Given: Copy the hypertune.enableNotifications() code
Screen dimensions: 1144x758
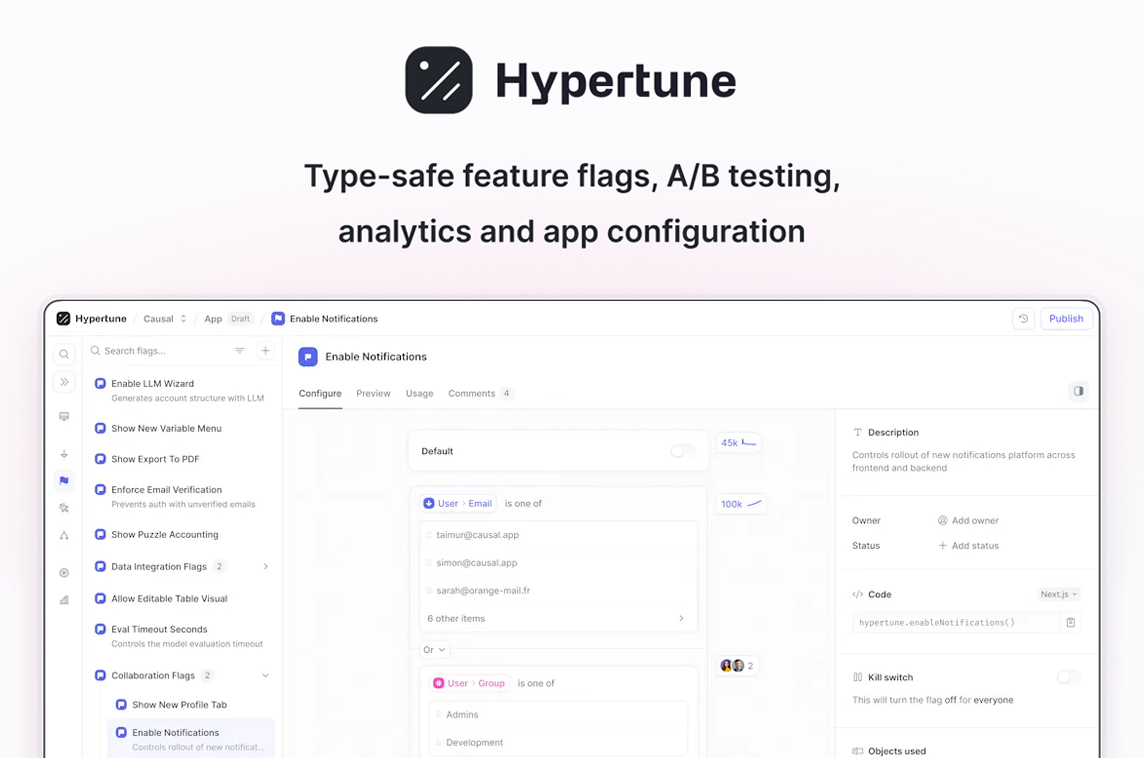Looking at the screenshot, I should point(1070,622).
